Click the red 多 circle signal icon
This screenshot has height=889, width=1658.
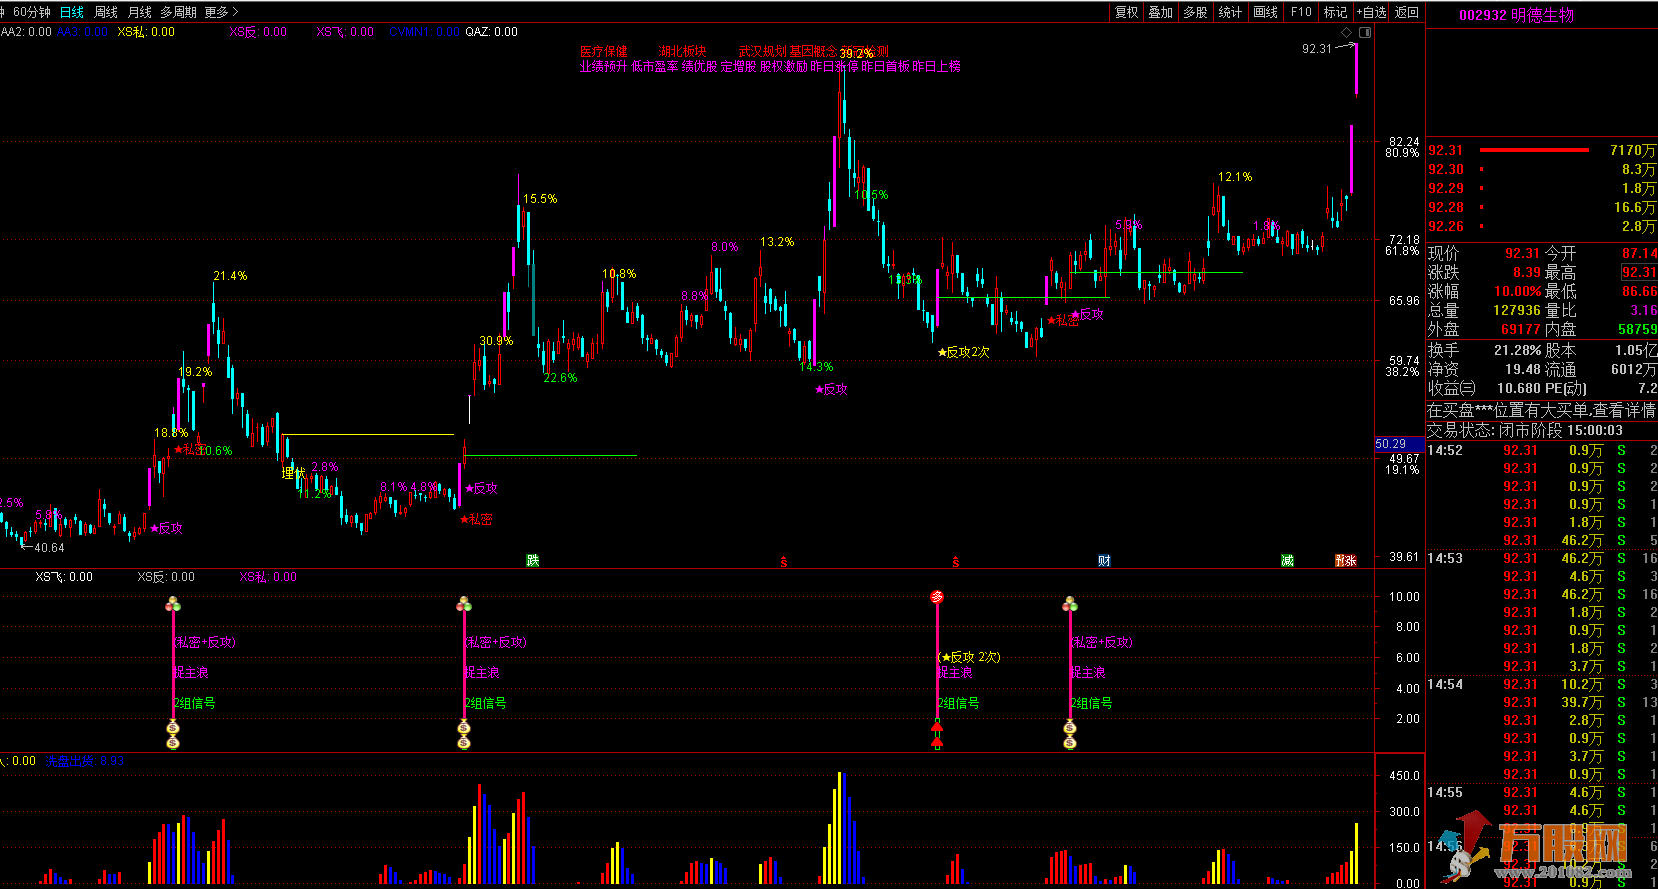(x=937, y=597)
